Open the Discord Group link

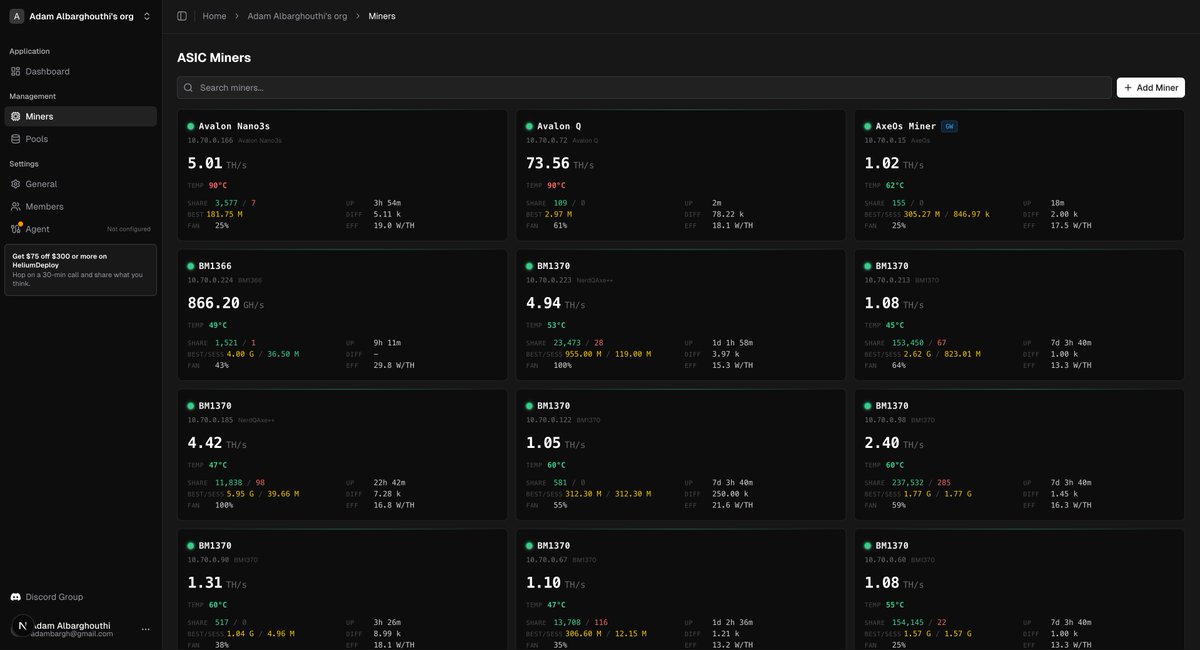point(80,597)
